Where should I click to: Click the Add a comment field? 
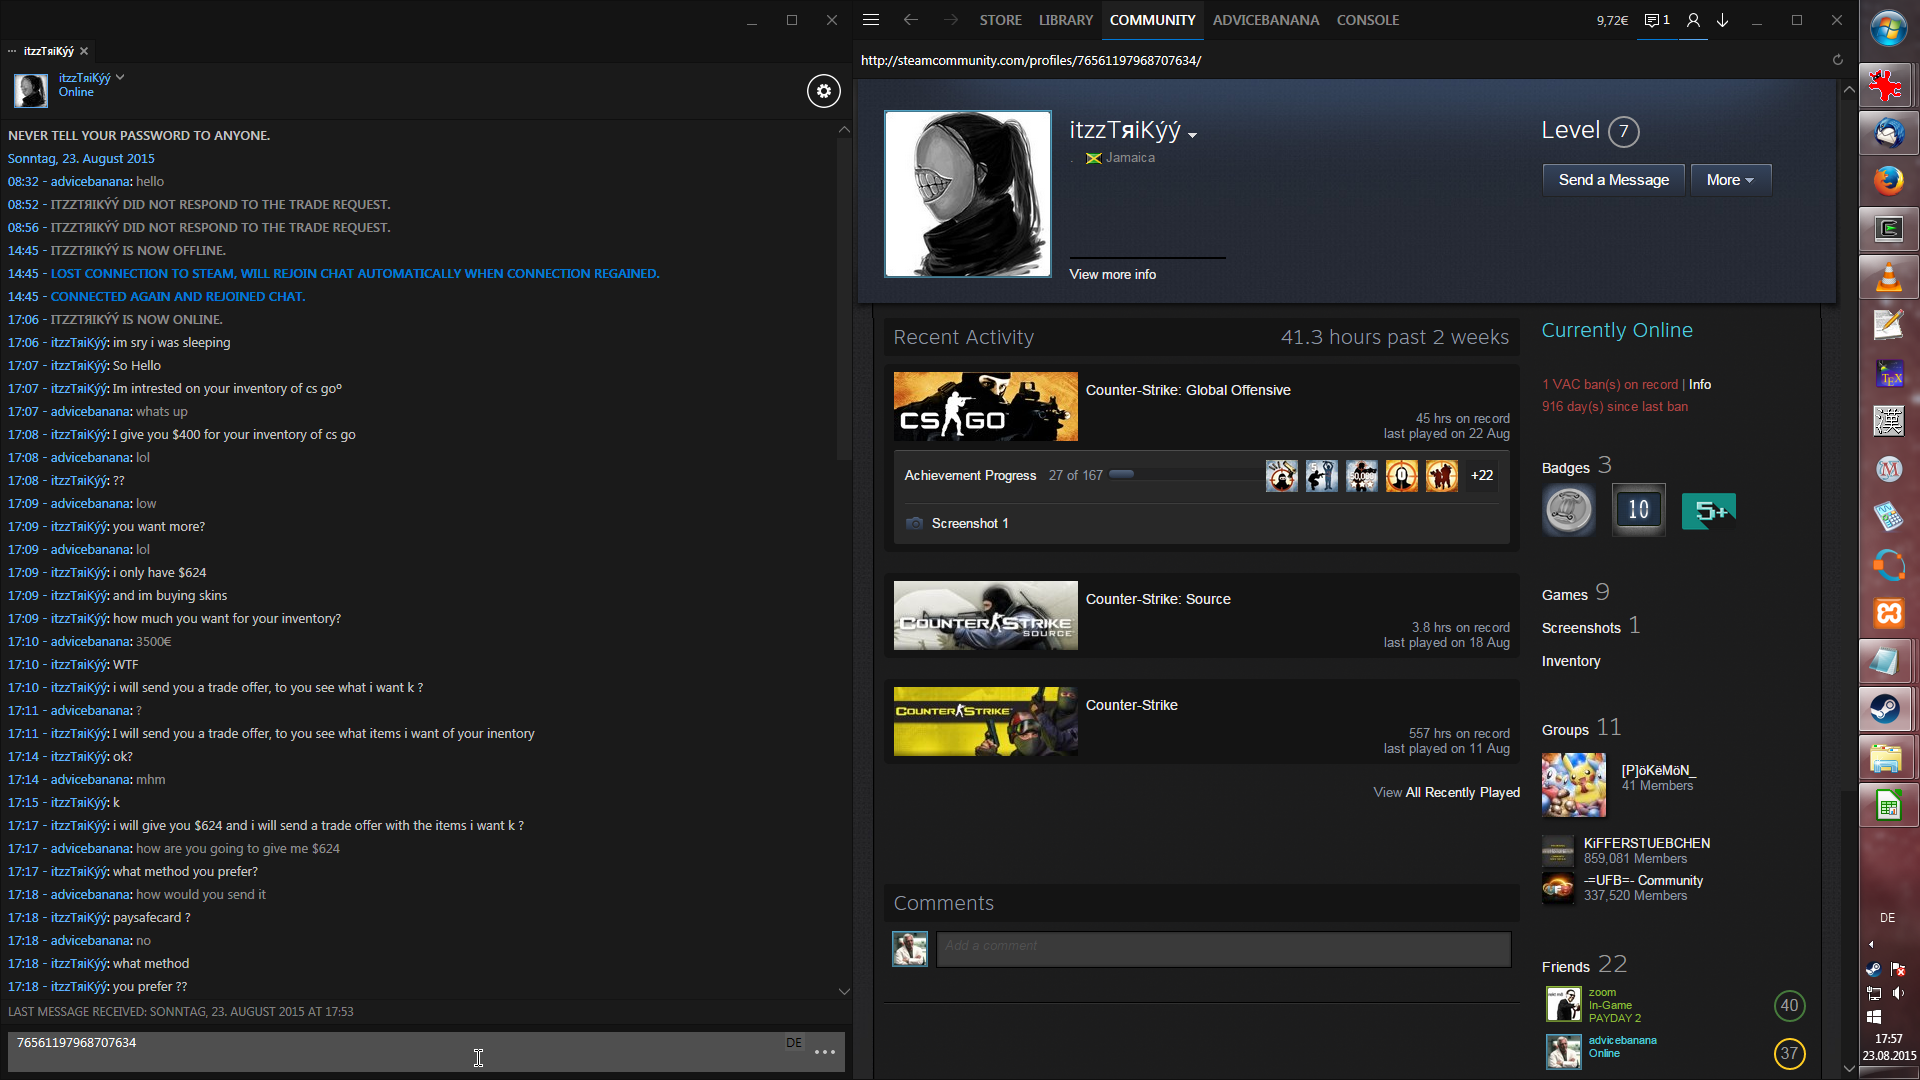point(1223,947)
